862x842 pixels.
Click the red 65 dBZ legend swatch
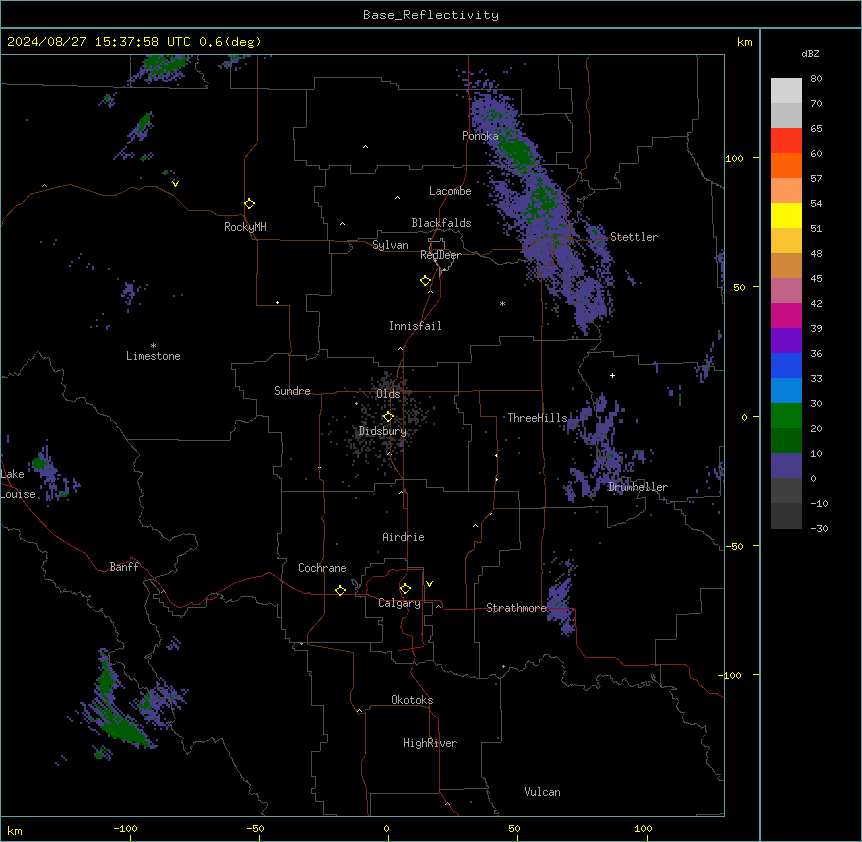(786, 140)
